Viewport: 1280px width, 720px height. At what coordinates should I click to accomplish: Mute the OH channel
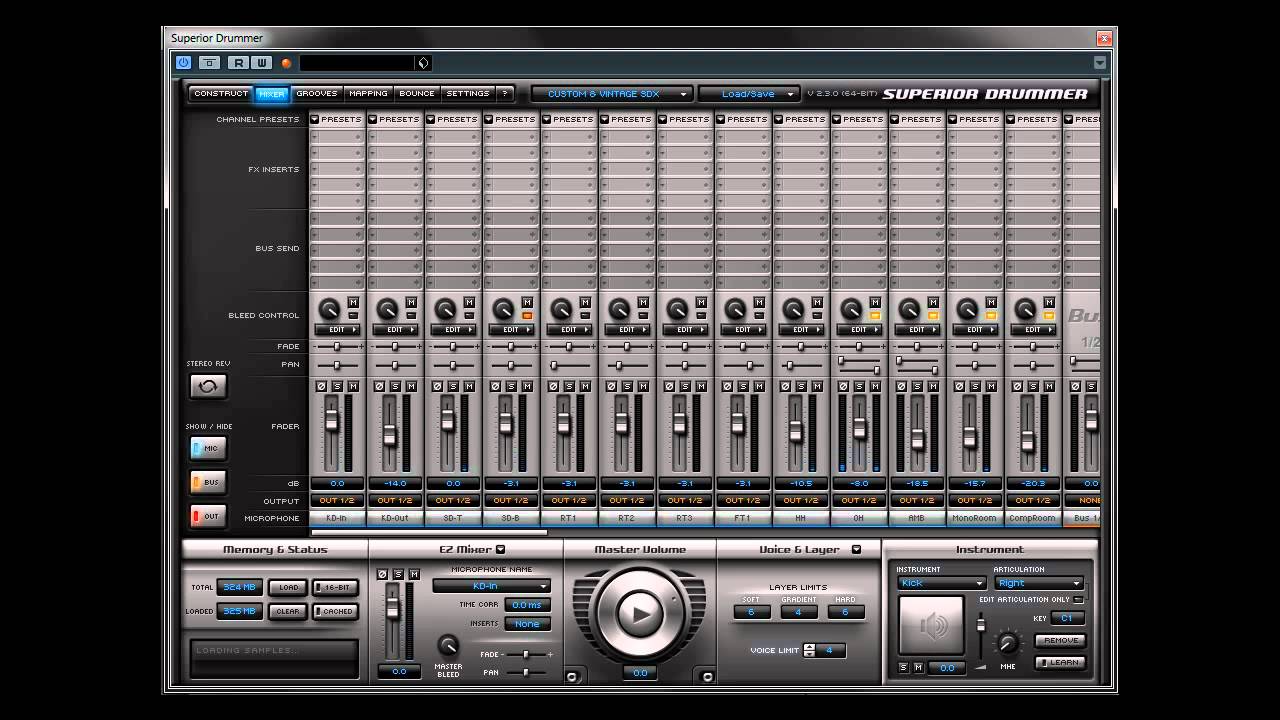click(875, 386)
